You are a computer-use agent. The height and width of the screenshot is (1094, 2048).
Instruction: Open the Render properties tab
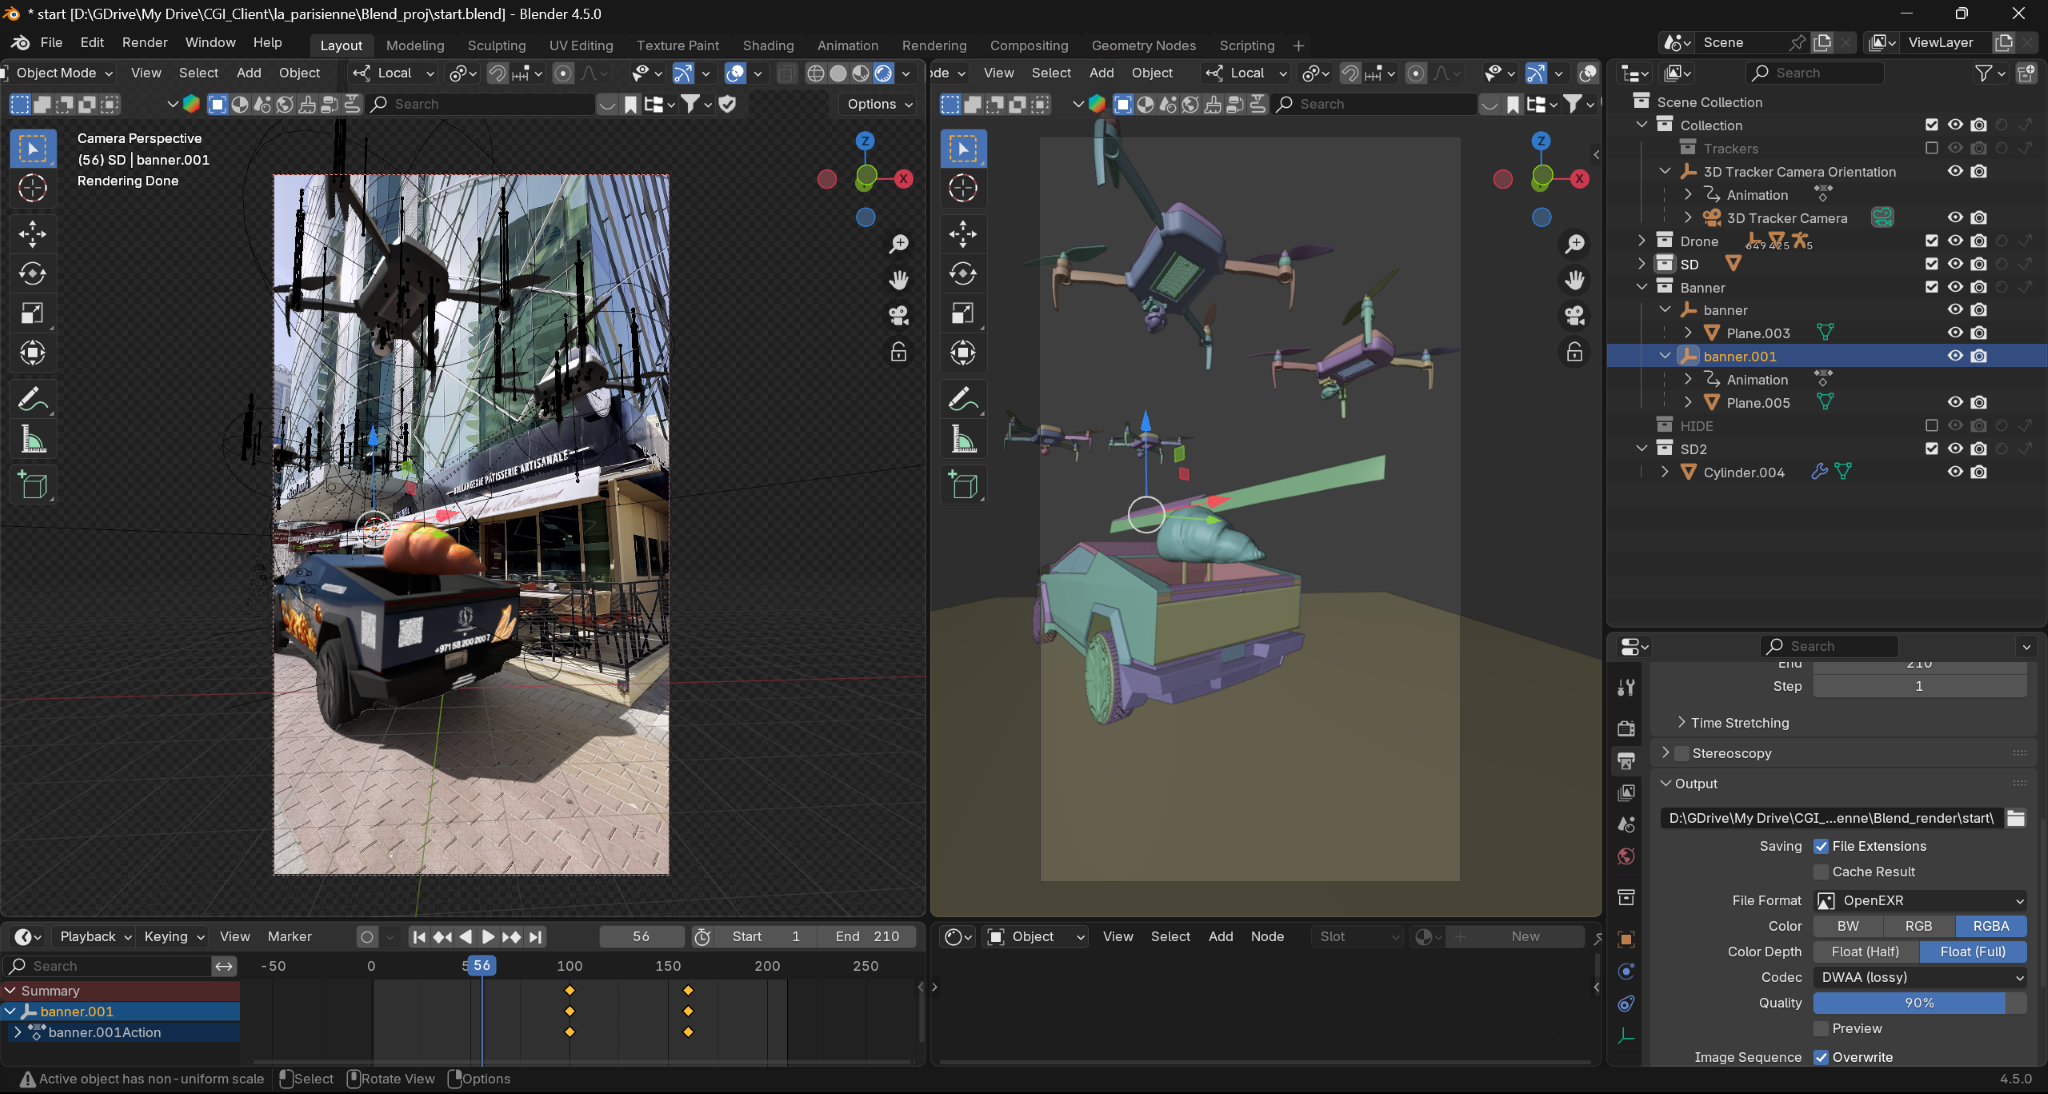1626,728
